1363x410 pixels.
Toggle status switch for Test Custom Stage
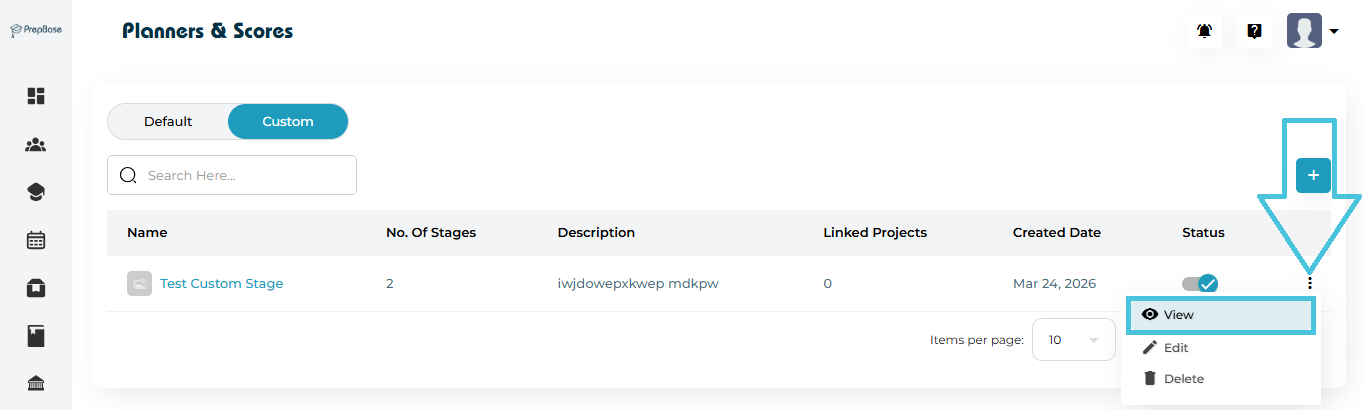click(1200, 284)
